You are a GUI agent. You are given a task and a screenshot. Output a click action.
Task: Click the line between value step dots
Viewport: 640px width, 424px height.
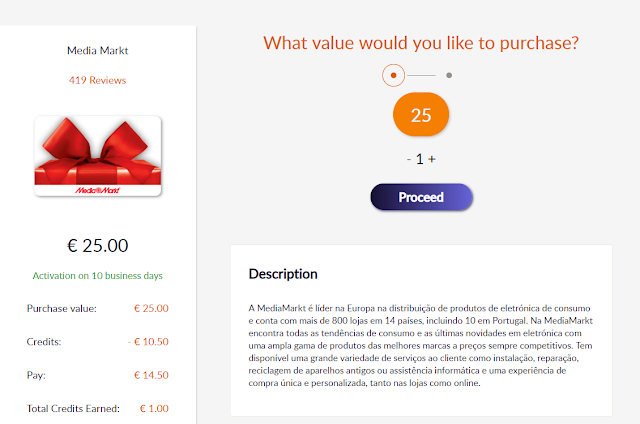click(x=421, y=75)
